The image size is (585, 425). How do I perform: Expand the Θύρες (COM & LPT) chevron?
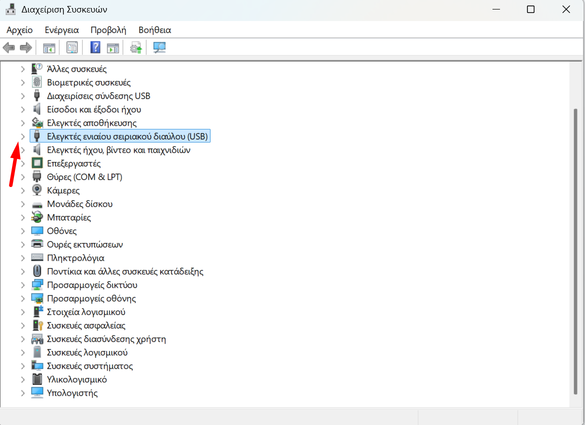pos(22,177)
